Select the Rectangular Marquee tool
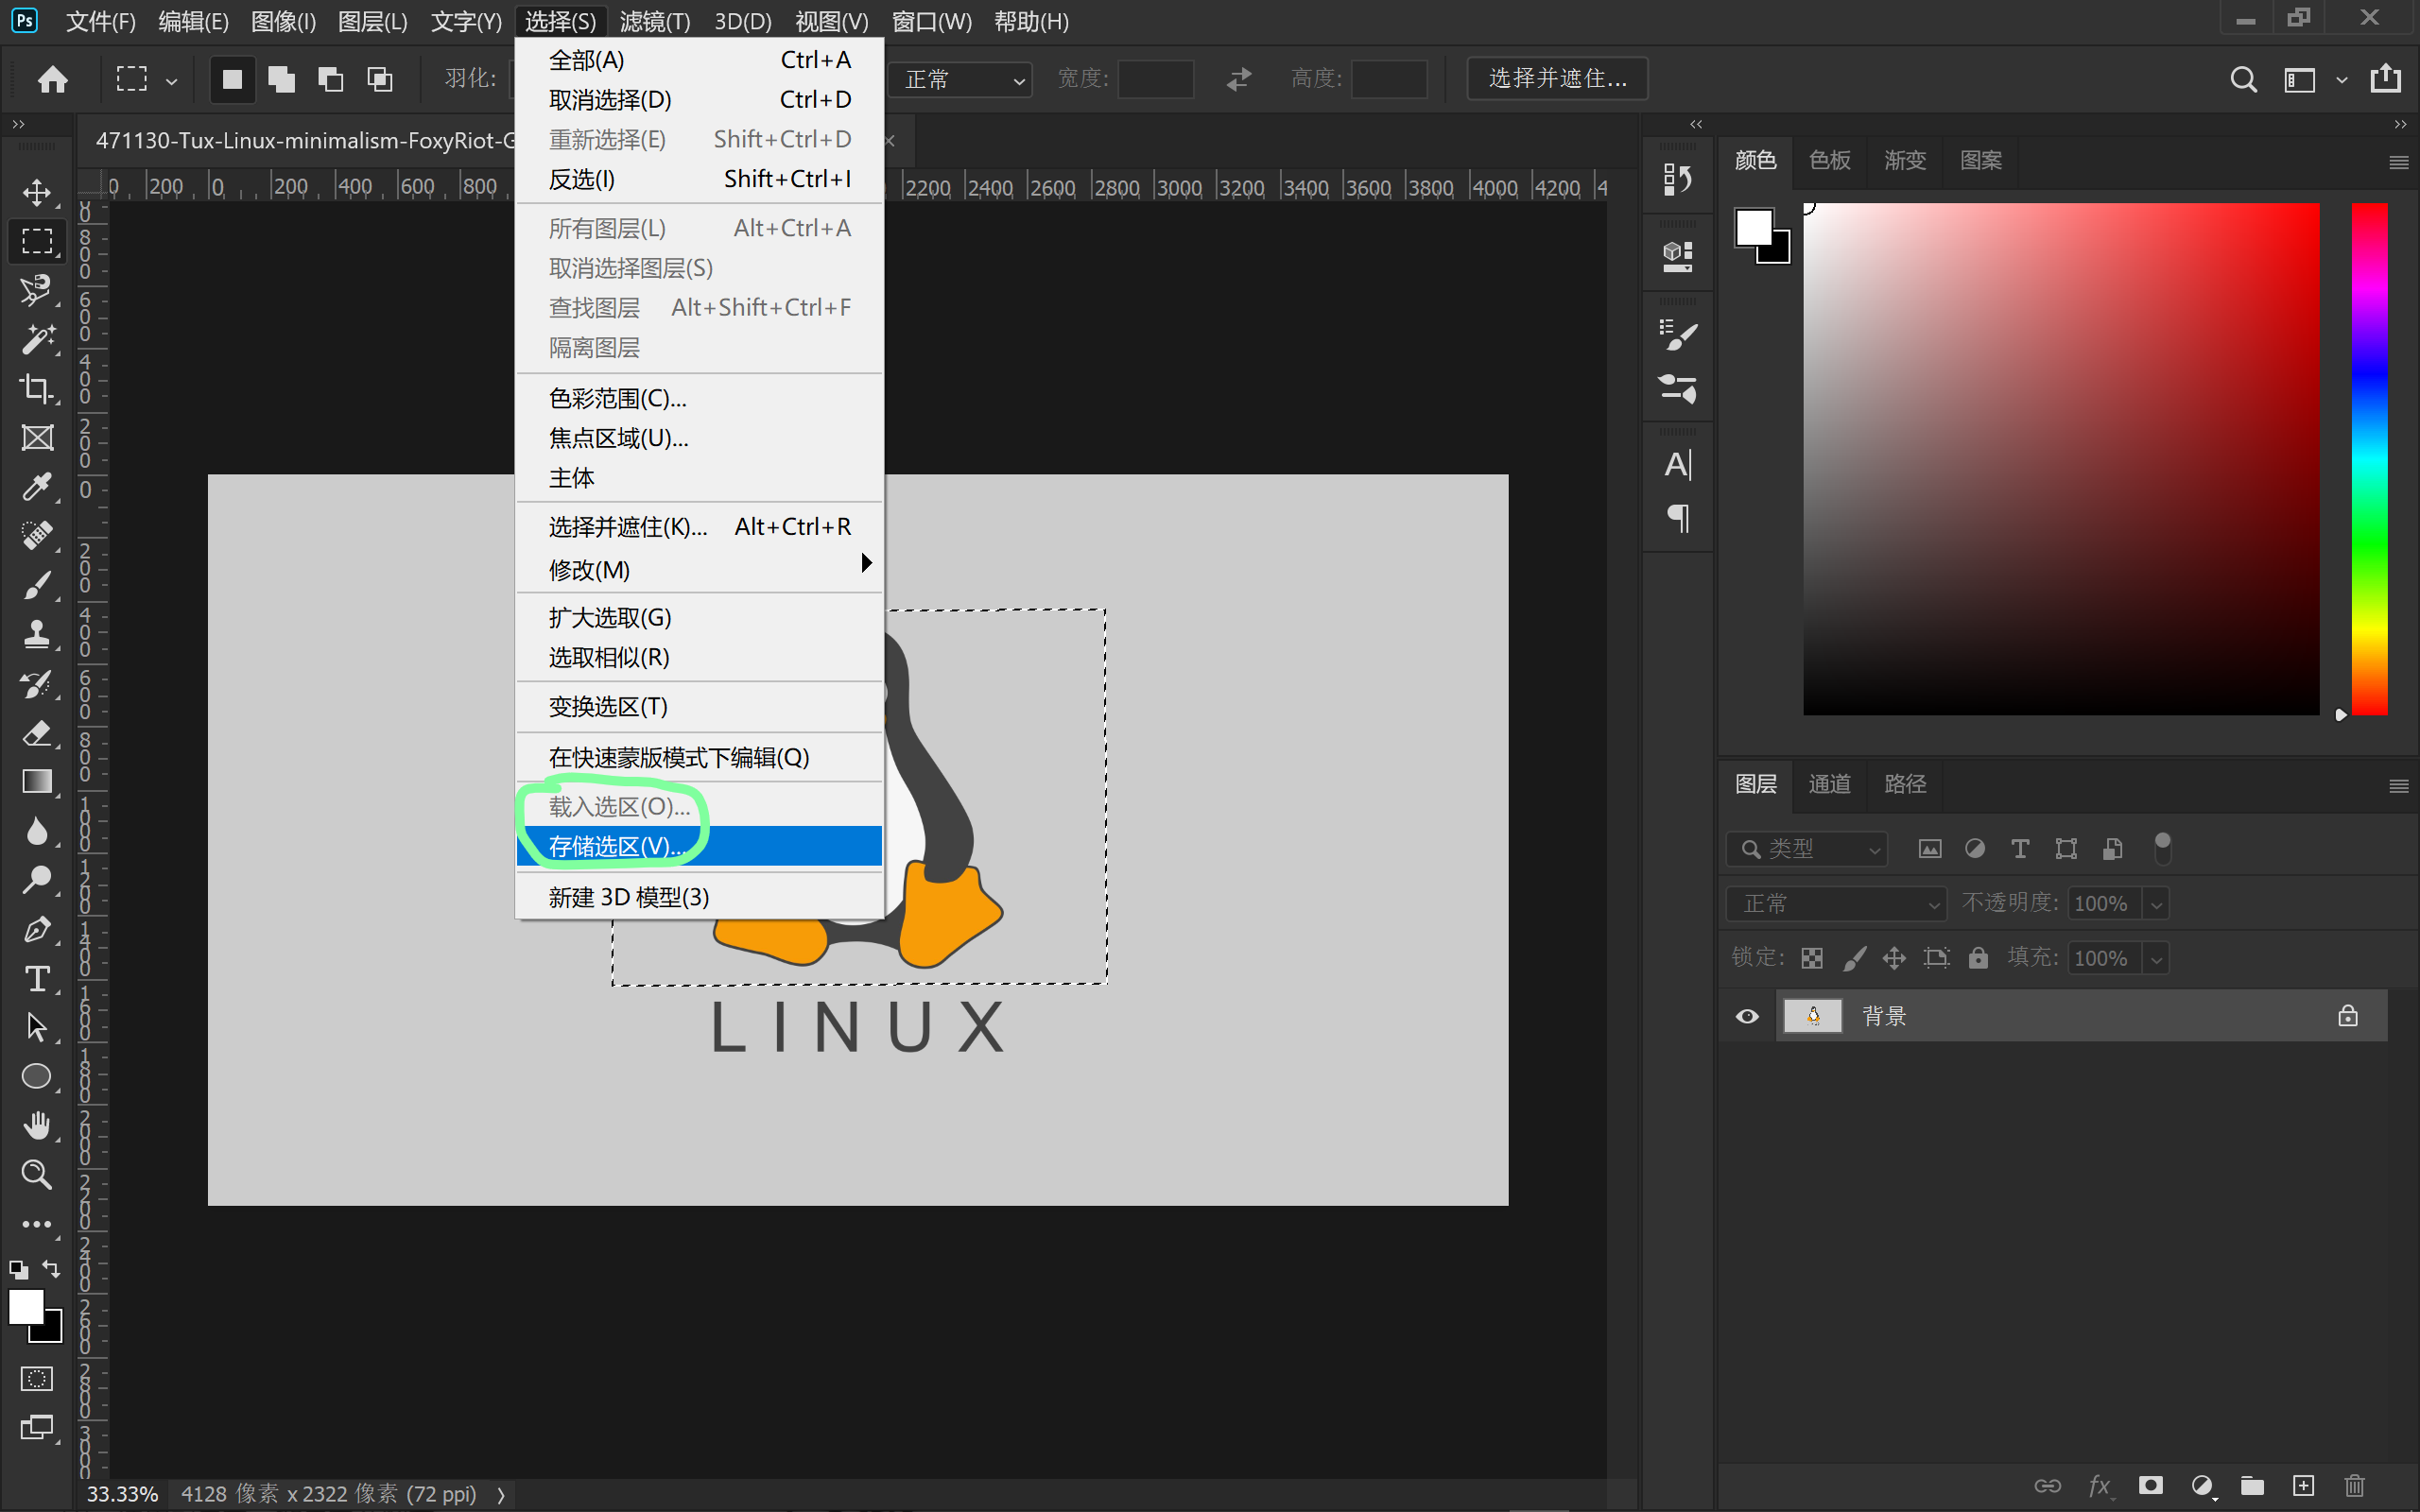The height and width of the screenshot is (1512, 2420). [37, 241]
